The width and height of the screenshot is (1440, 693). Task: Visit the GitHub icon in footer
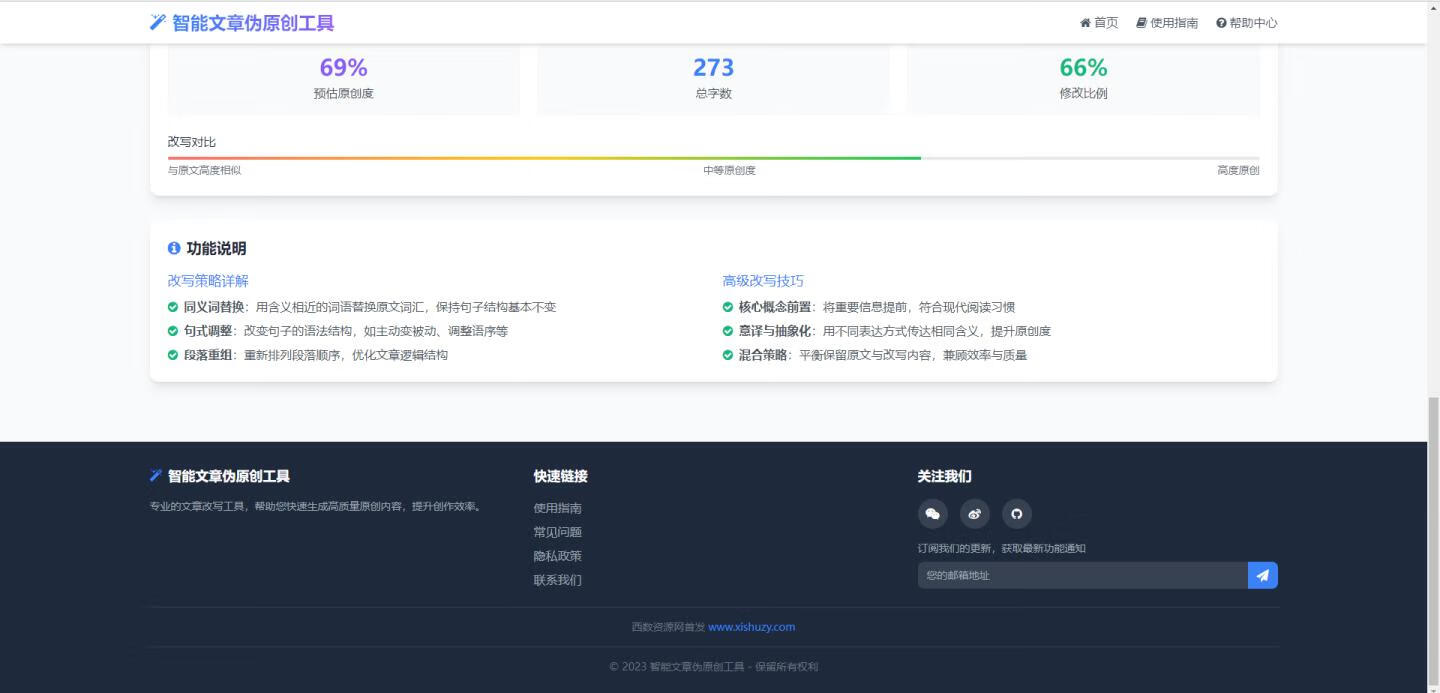point(1016,513)
